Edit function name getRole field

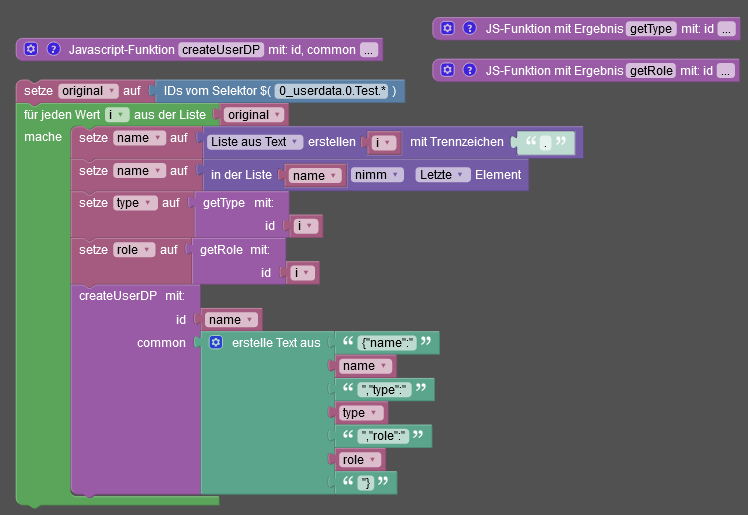651,71
